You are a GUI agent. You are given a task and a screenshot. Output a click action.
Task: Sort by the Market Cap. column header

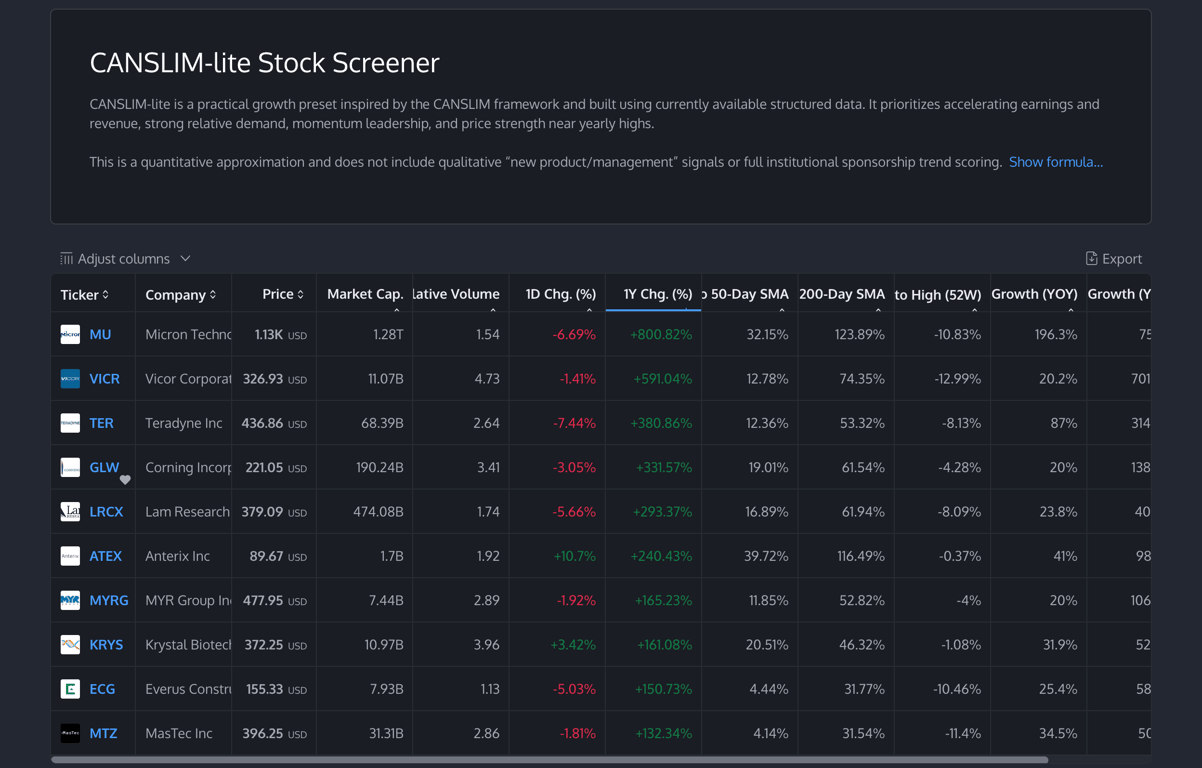coord(365,294)
